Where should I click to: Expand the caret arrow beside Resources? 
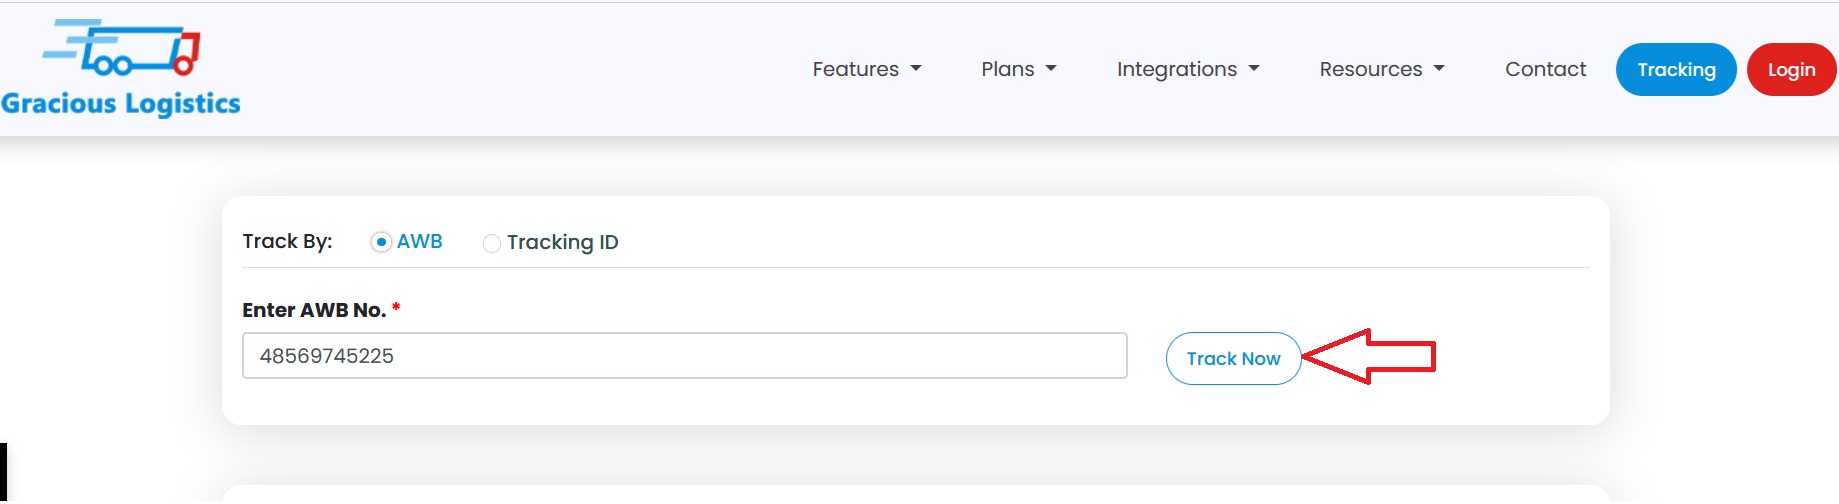(x=1439, y=69)
